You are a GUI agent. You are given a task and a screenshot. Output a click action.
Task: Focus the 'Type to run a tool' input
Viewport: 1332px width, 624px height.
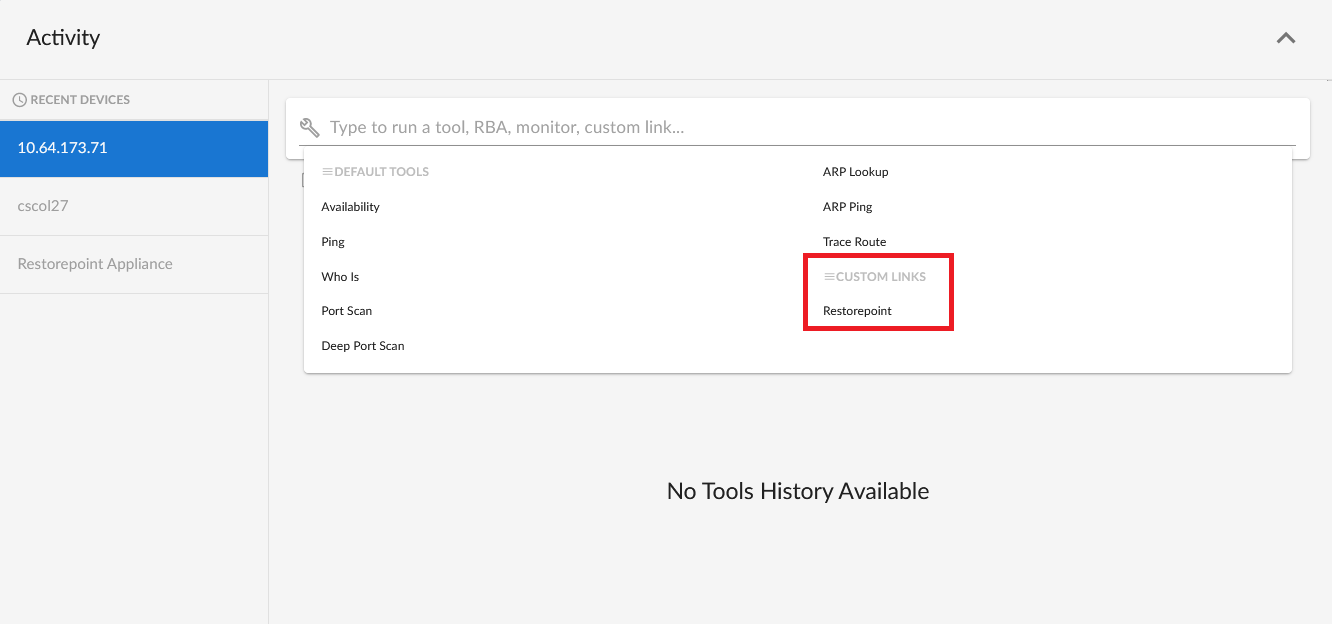pos(800,128)
